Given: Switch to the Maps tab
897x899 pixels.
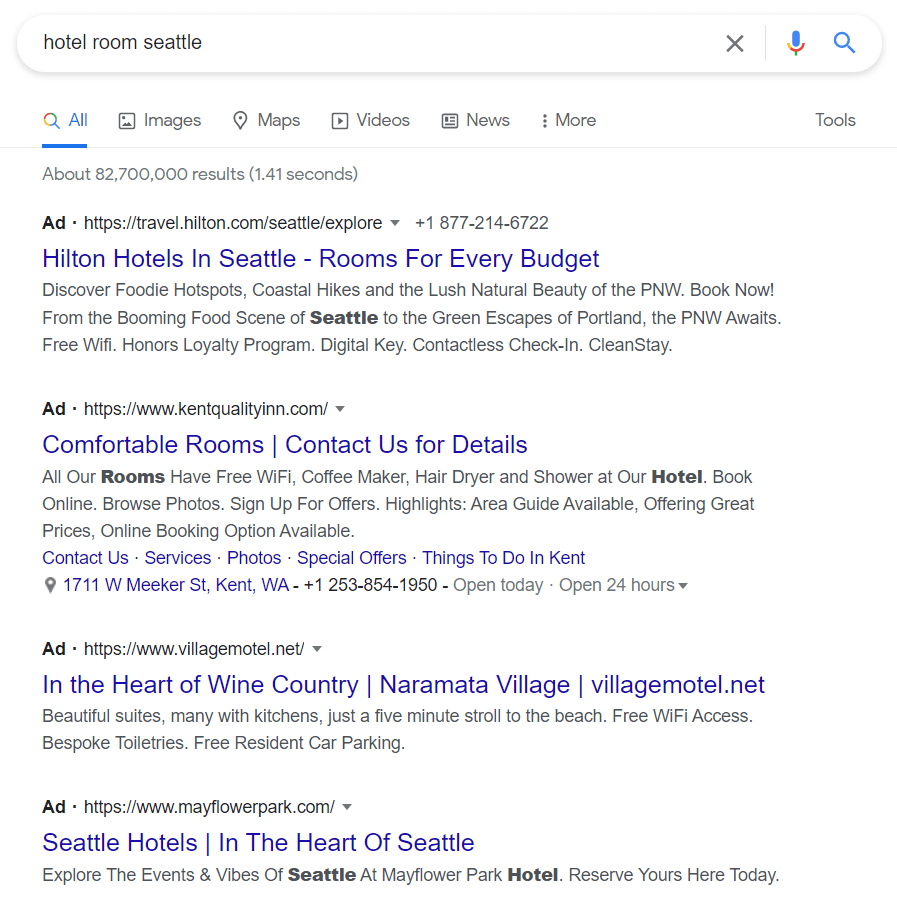Looking at the screenshot, I should click(266, 120).
